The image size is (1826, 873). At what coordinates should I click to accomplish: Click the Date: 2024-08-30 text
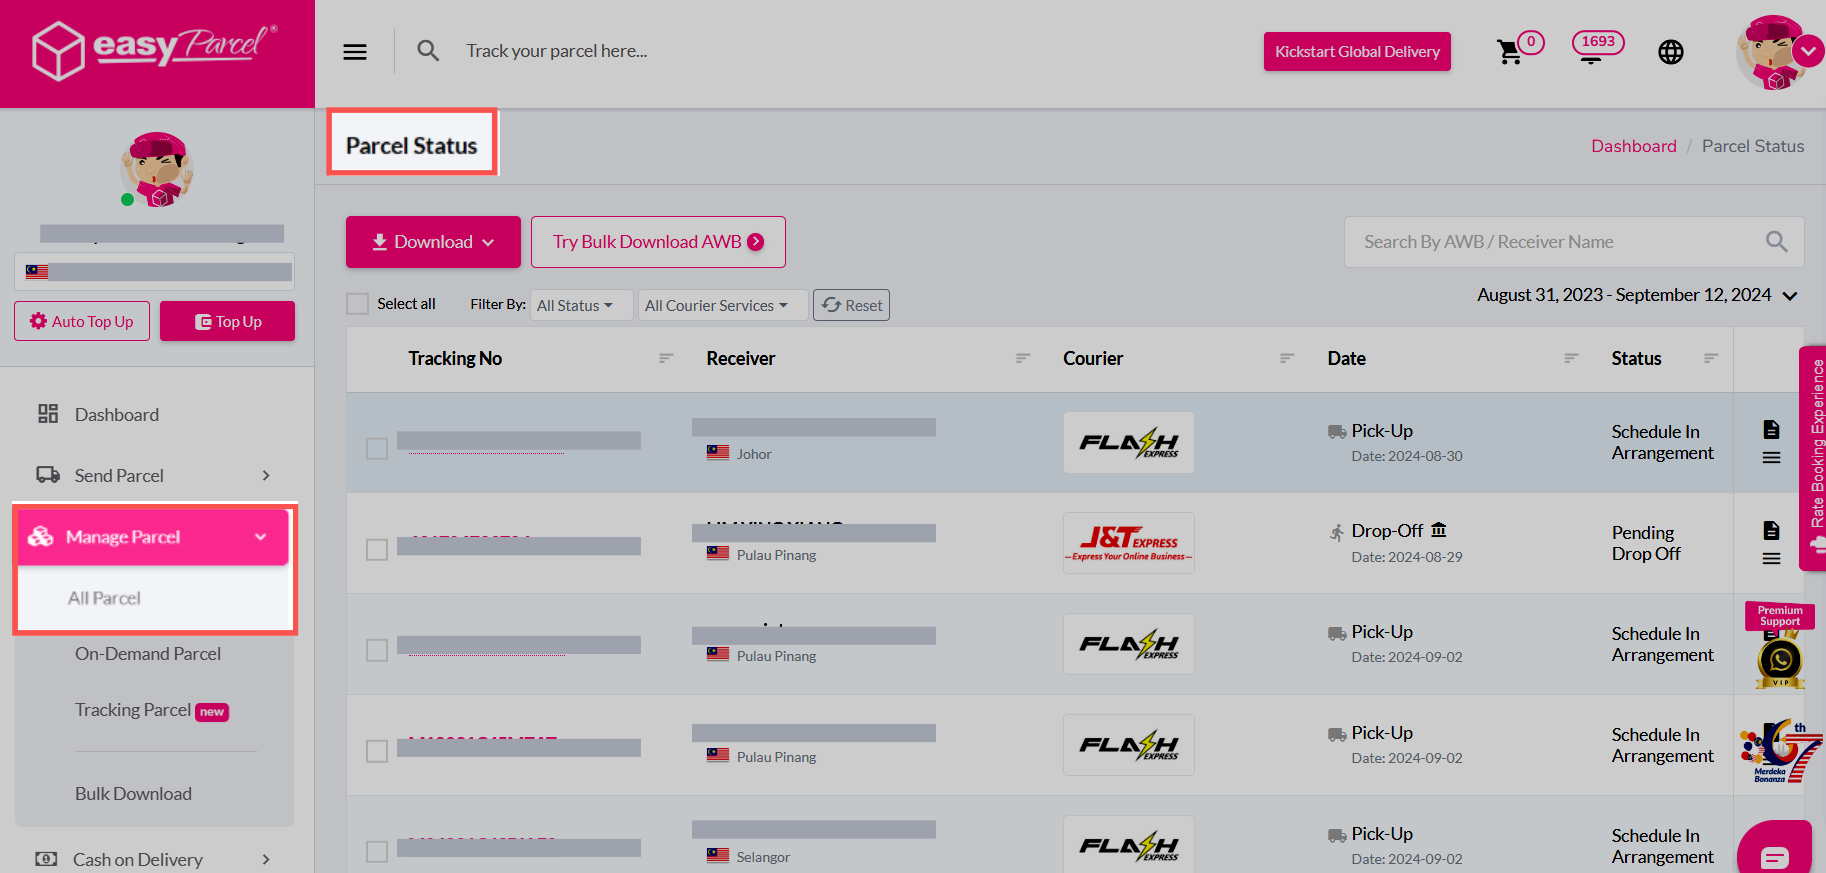tap(1407, 456)
